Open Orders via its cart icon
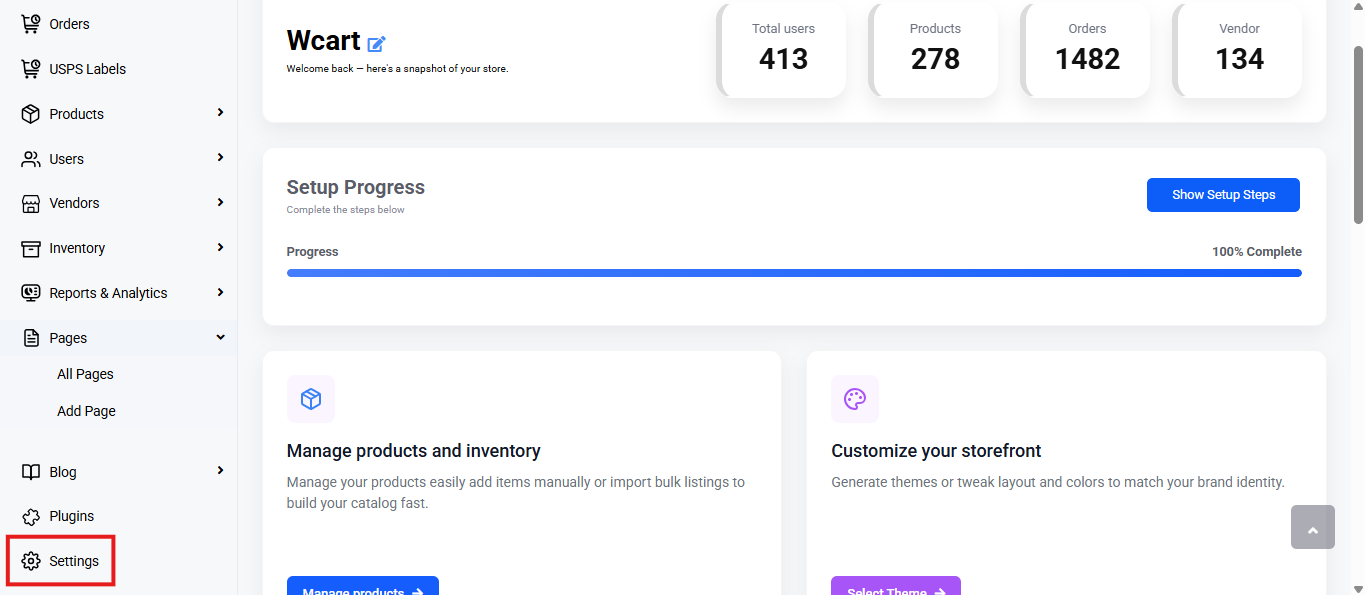This screenshot has width=1365, height=595. pyautogui.click(x=31, y=23)
